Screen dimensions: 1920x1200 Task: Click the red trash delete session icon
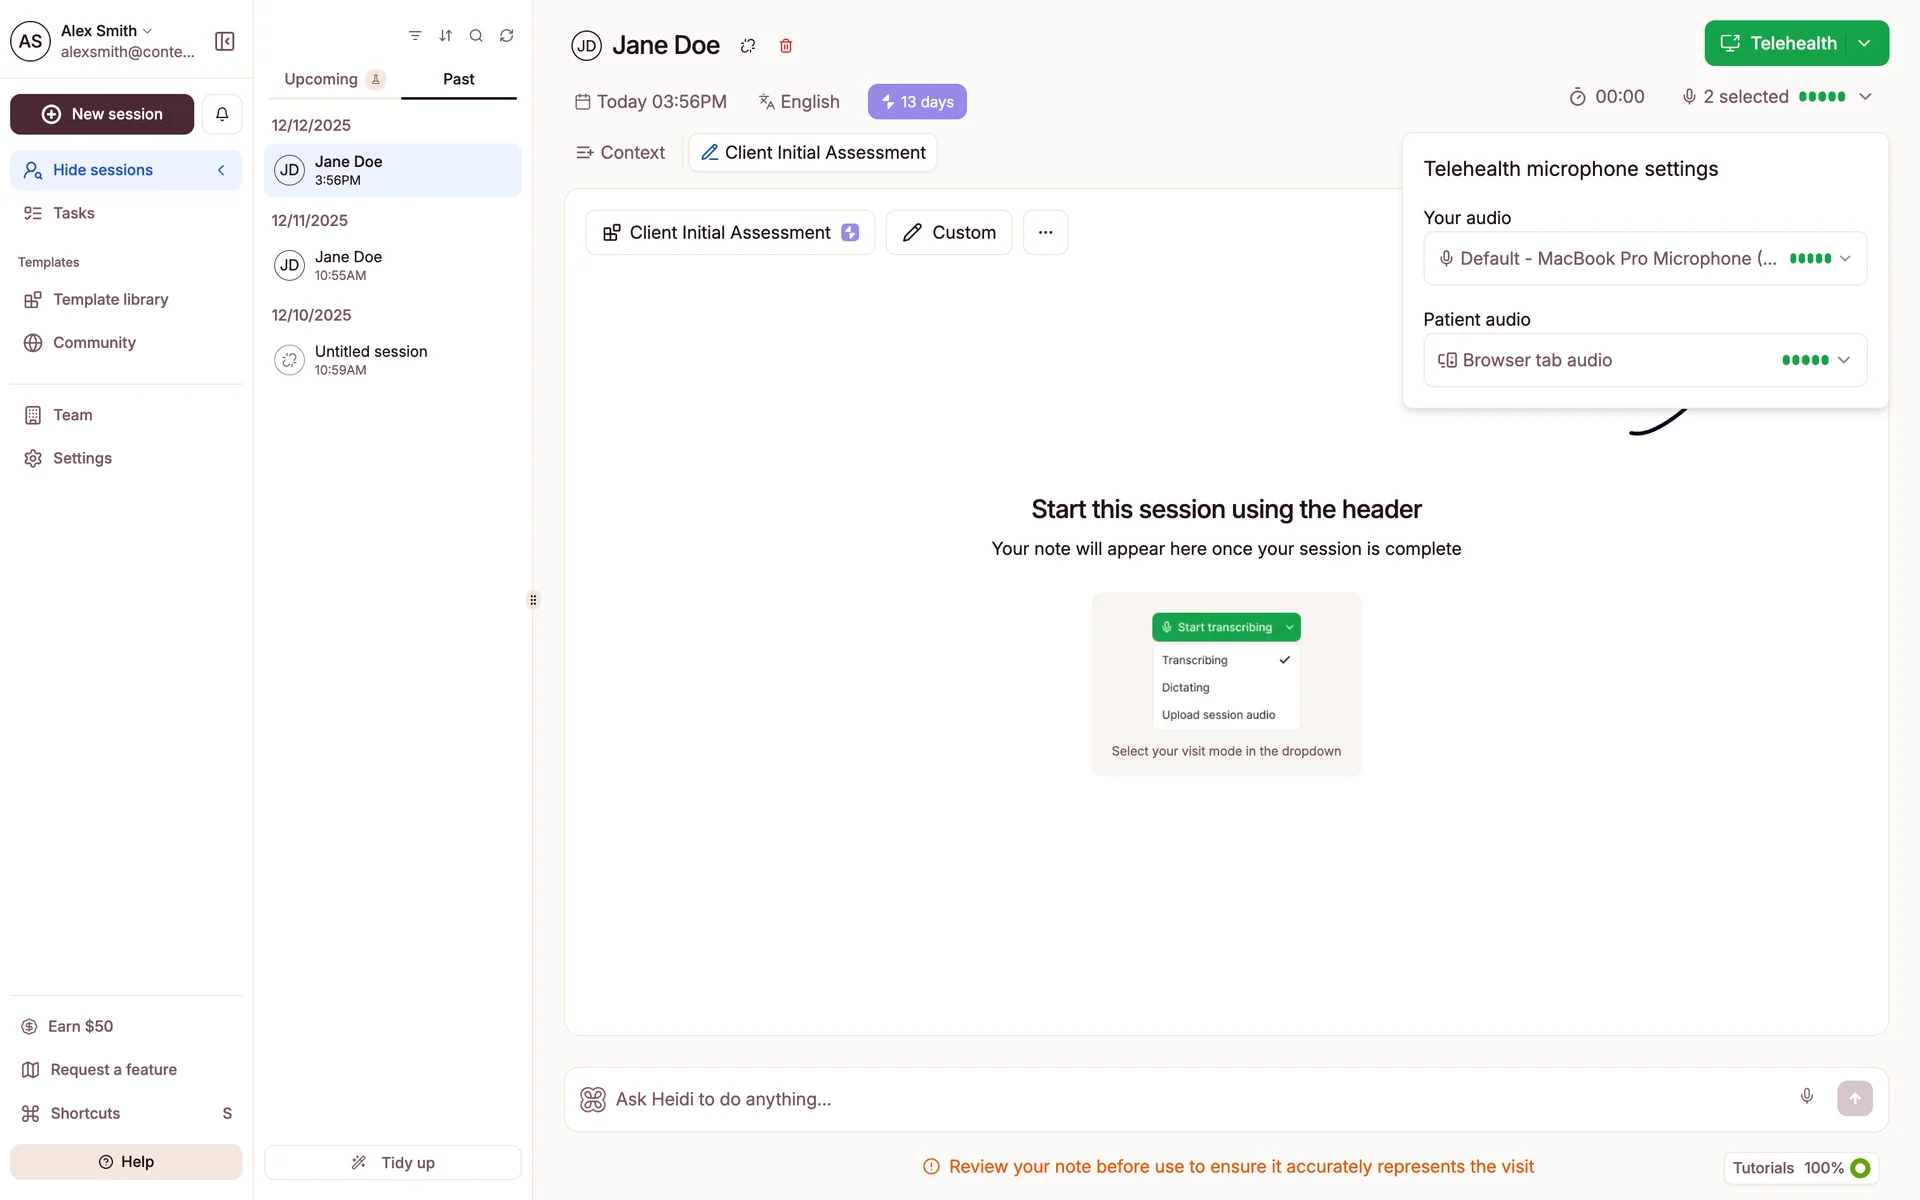pyautogui.click(x=786, y=46)
